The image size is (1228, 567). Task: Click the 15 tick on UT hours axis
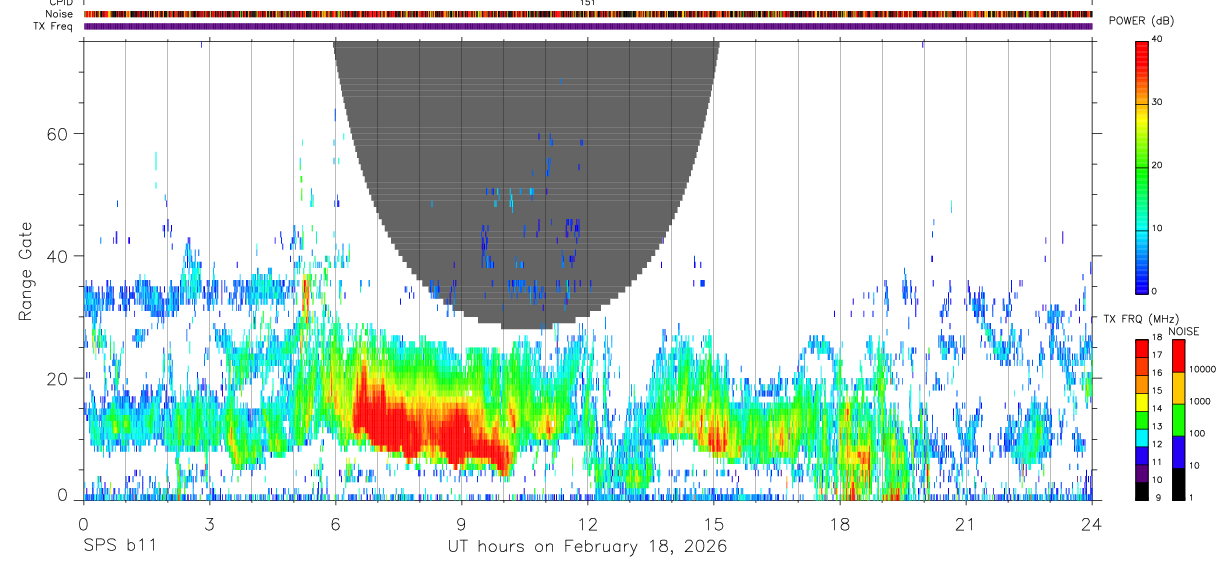pyautogui.click(x=714, y=524)
